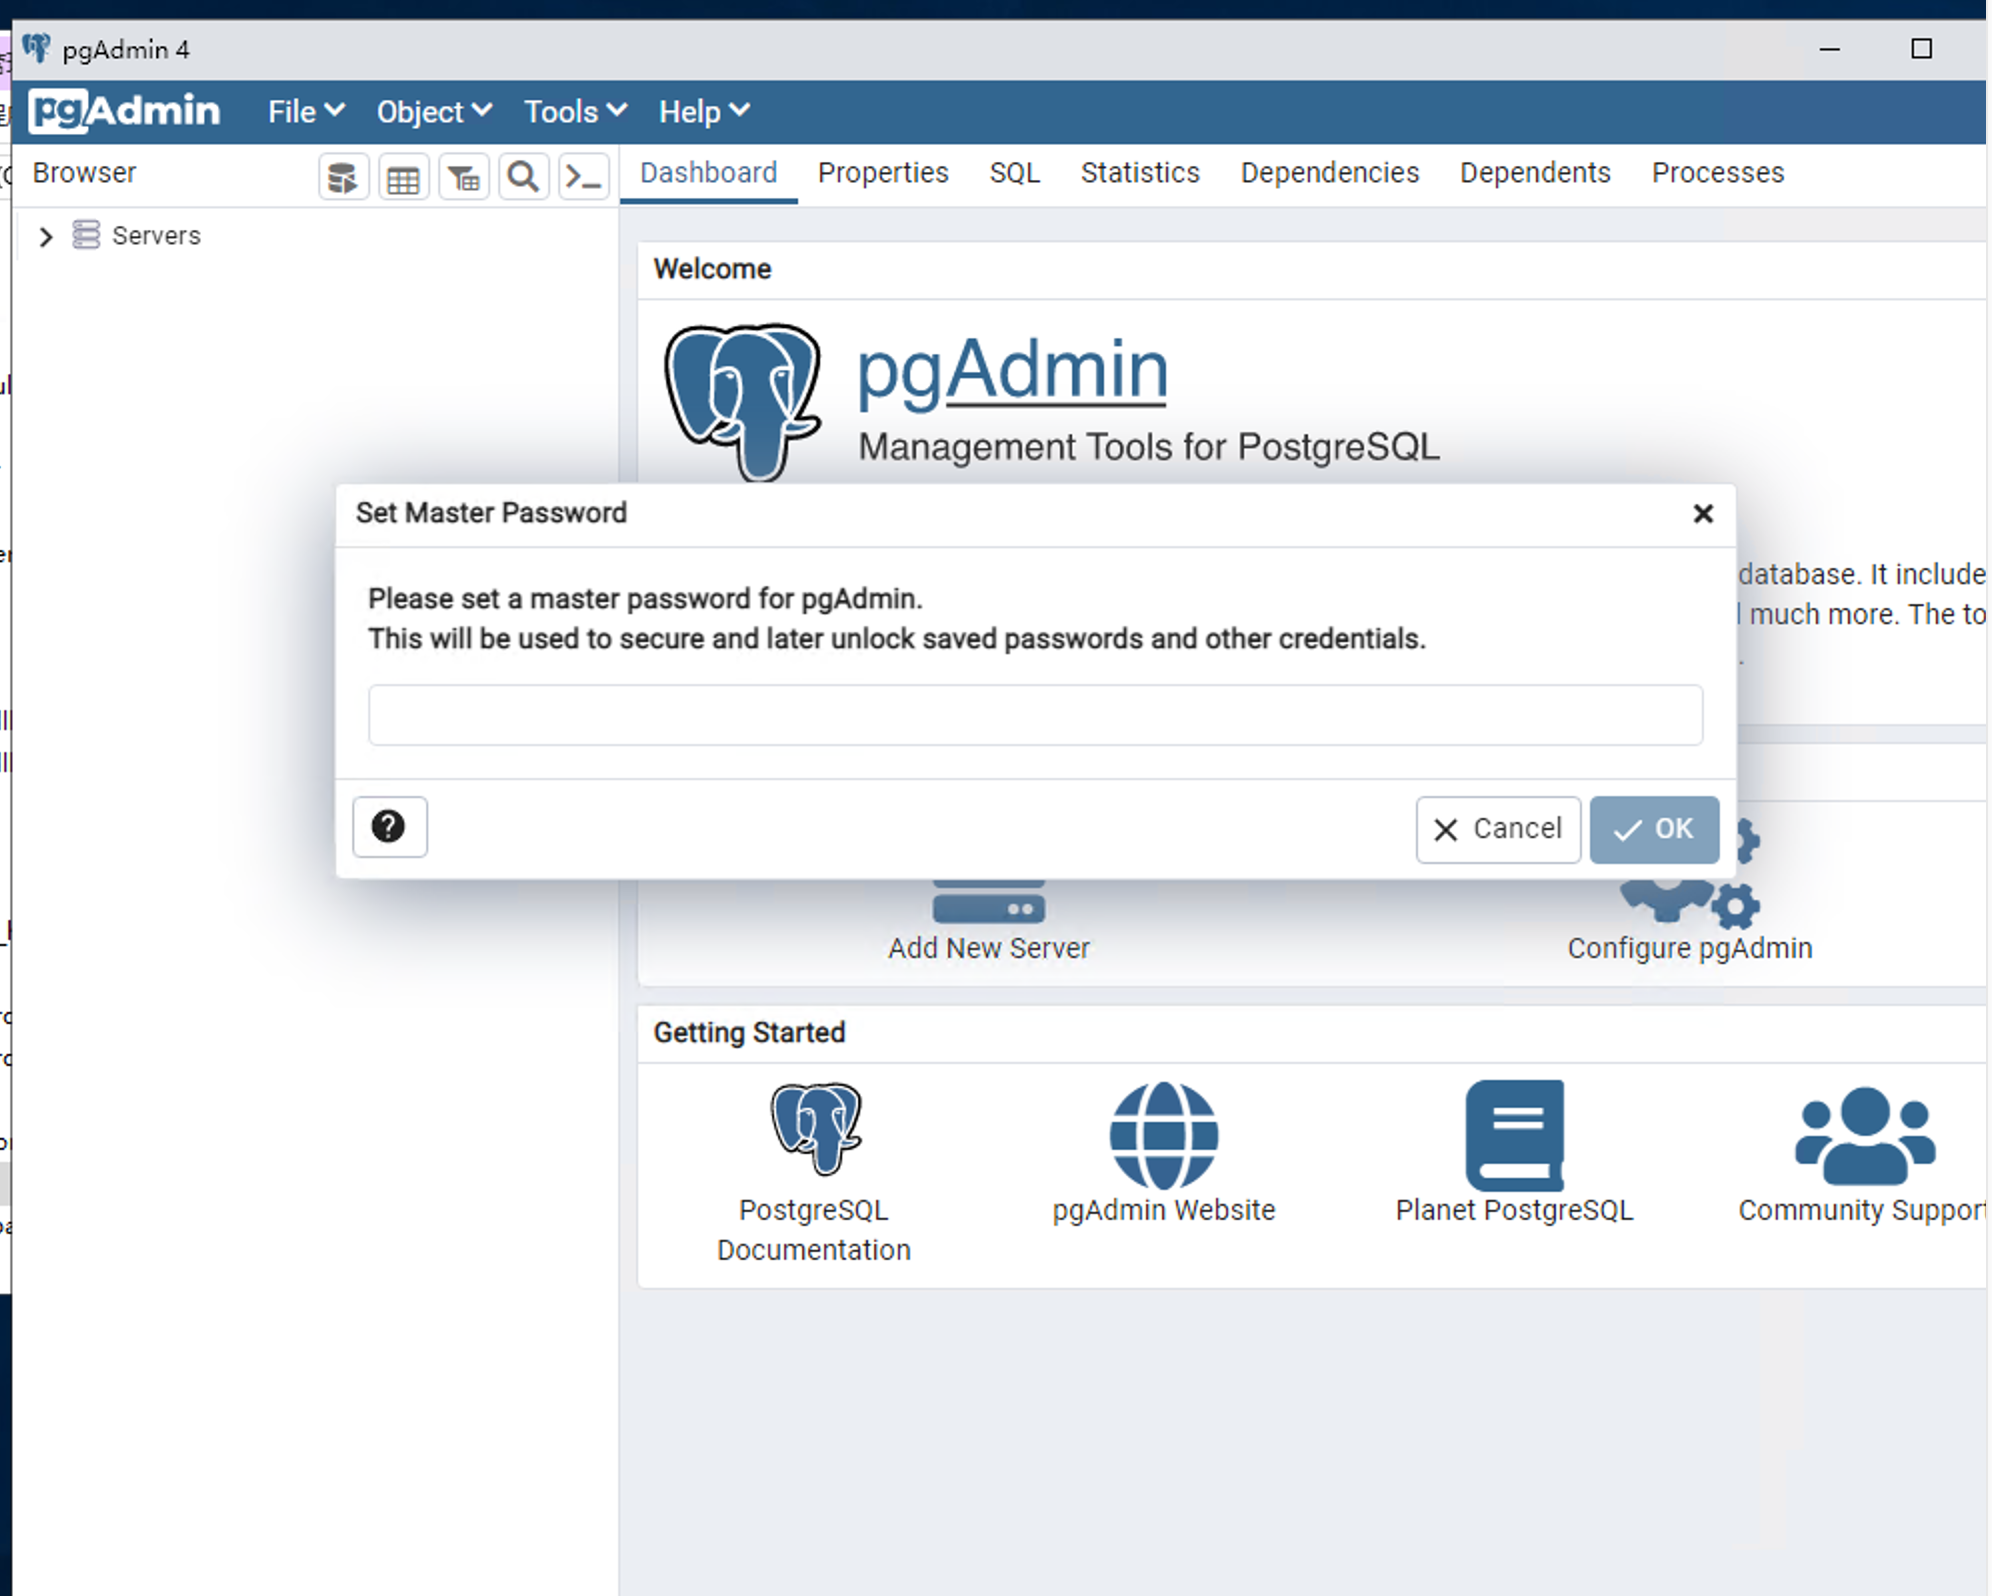Click the Search Objects magnifier icon
The width and height of the screenshot is (1992, 1596).
click(523, 178)
